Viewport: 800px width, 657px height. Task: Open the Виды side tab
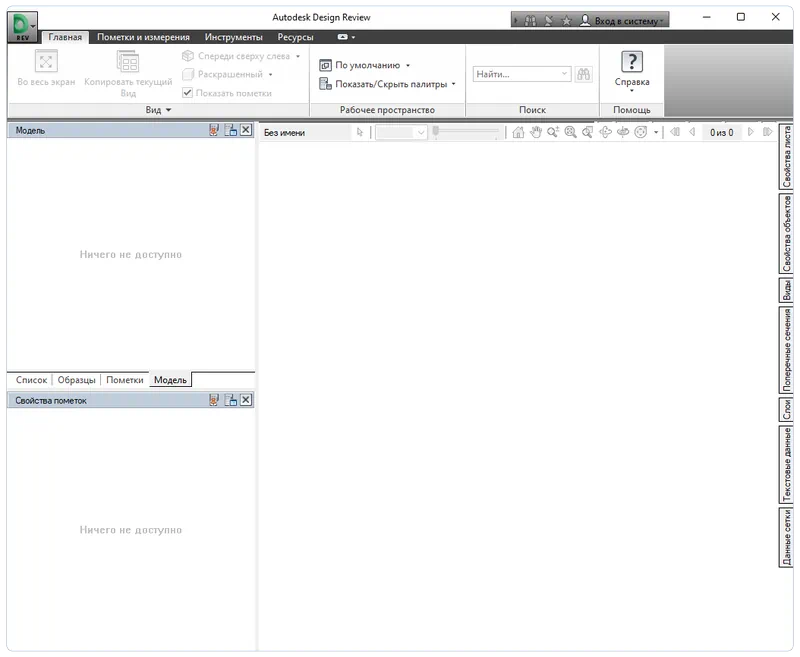click(786, 290)
